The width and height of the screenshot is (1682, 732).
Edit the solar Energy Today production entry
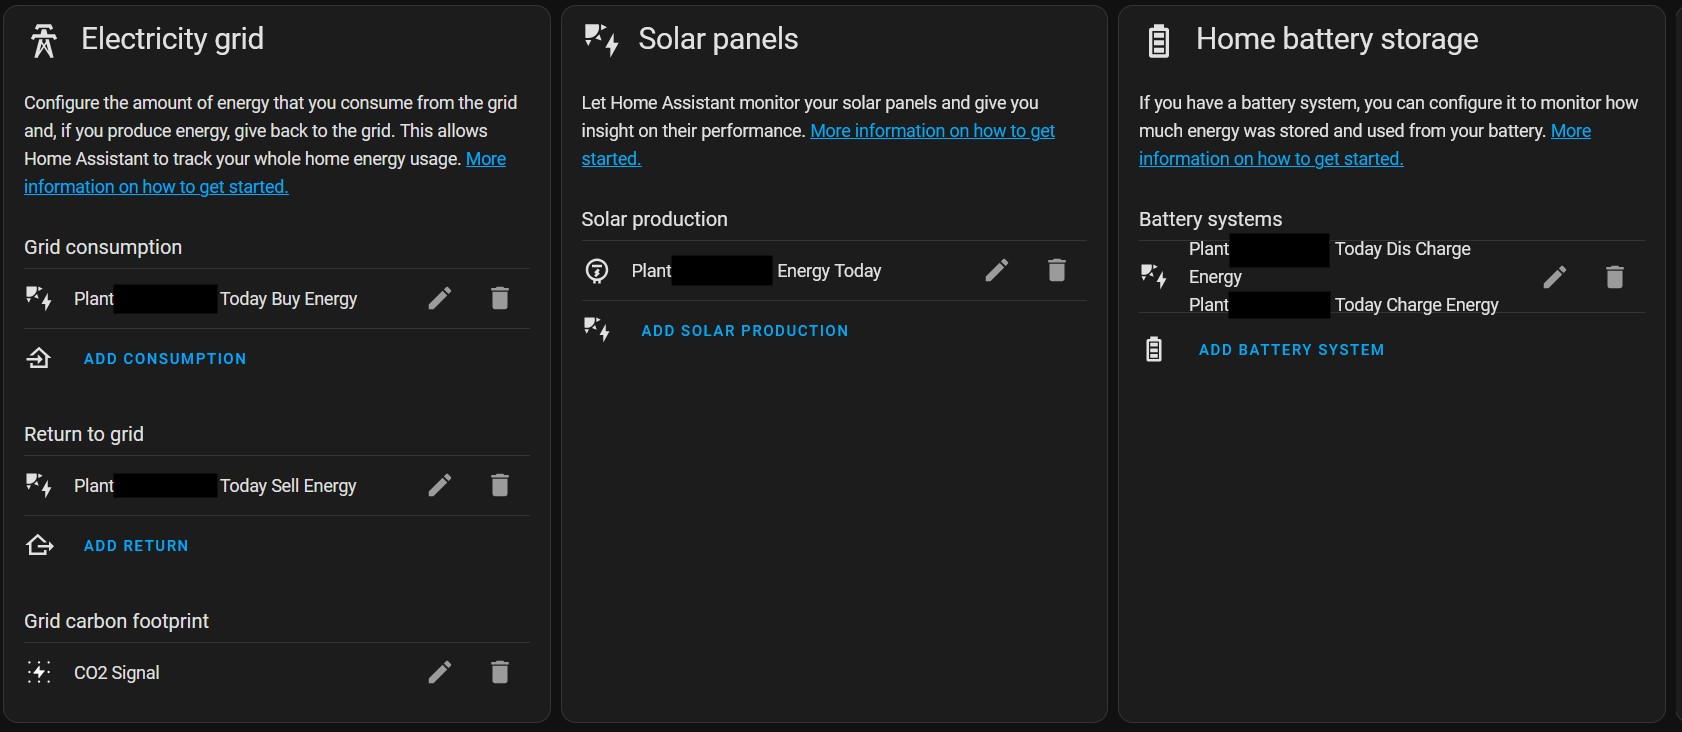click(x=997, y=270)
